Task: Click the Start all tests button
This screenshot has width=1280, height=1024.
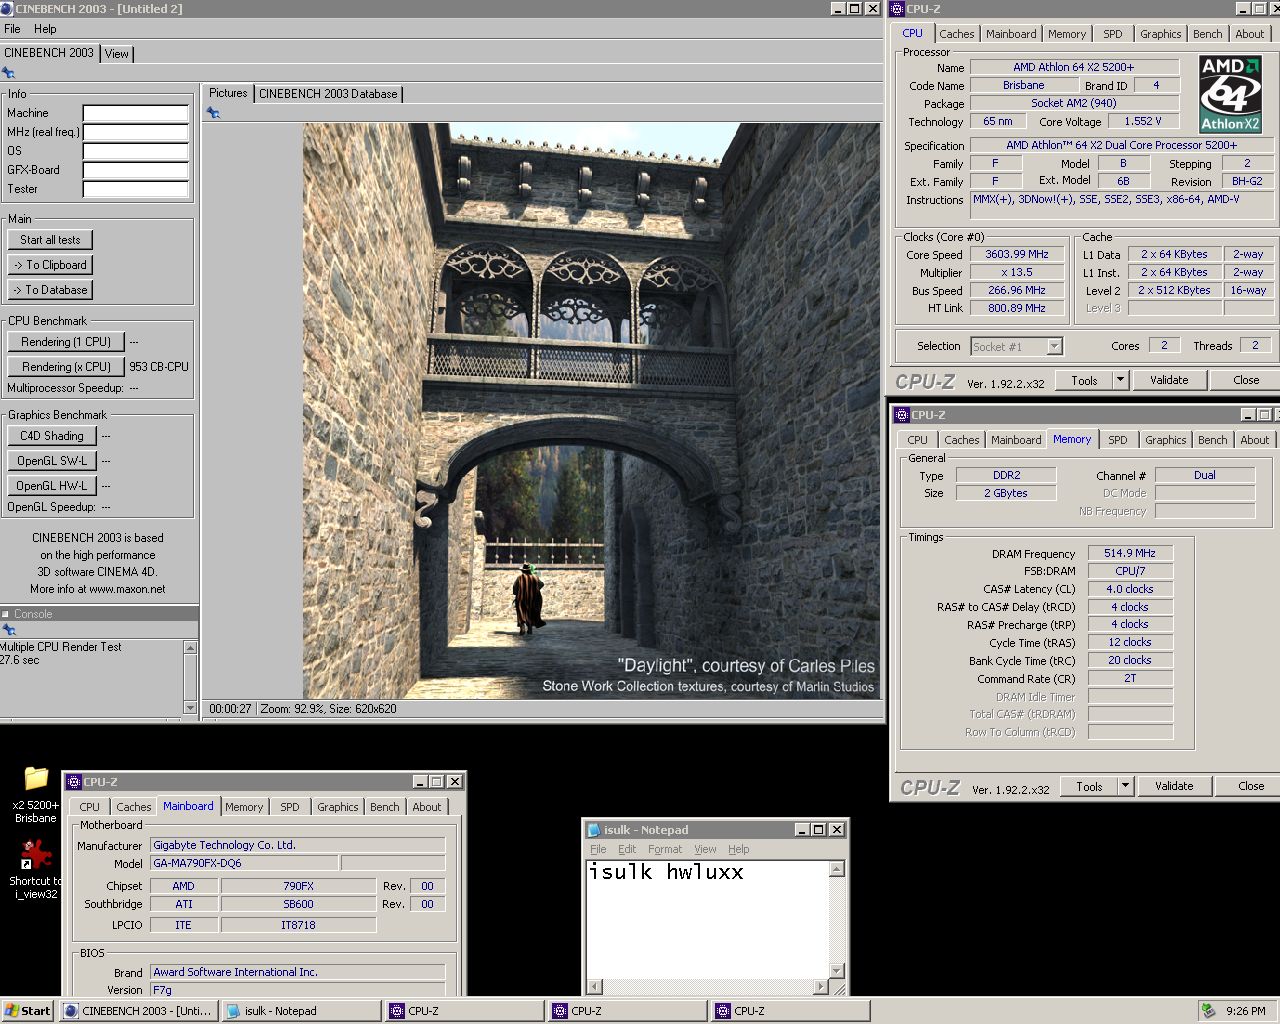Action: 50,240
